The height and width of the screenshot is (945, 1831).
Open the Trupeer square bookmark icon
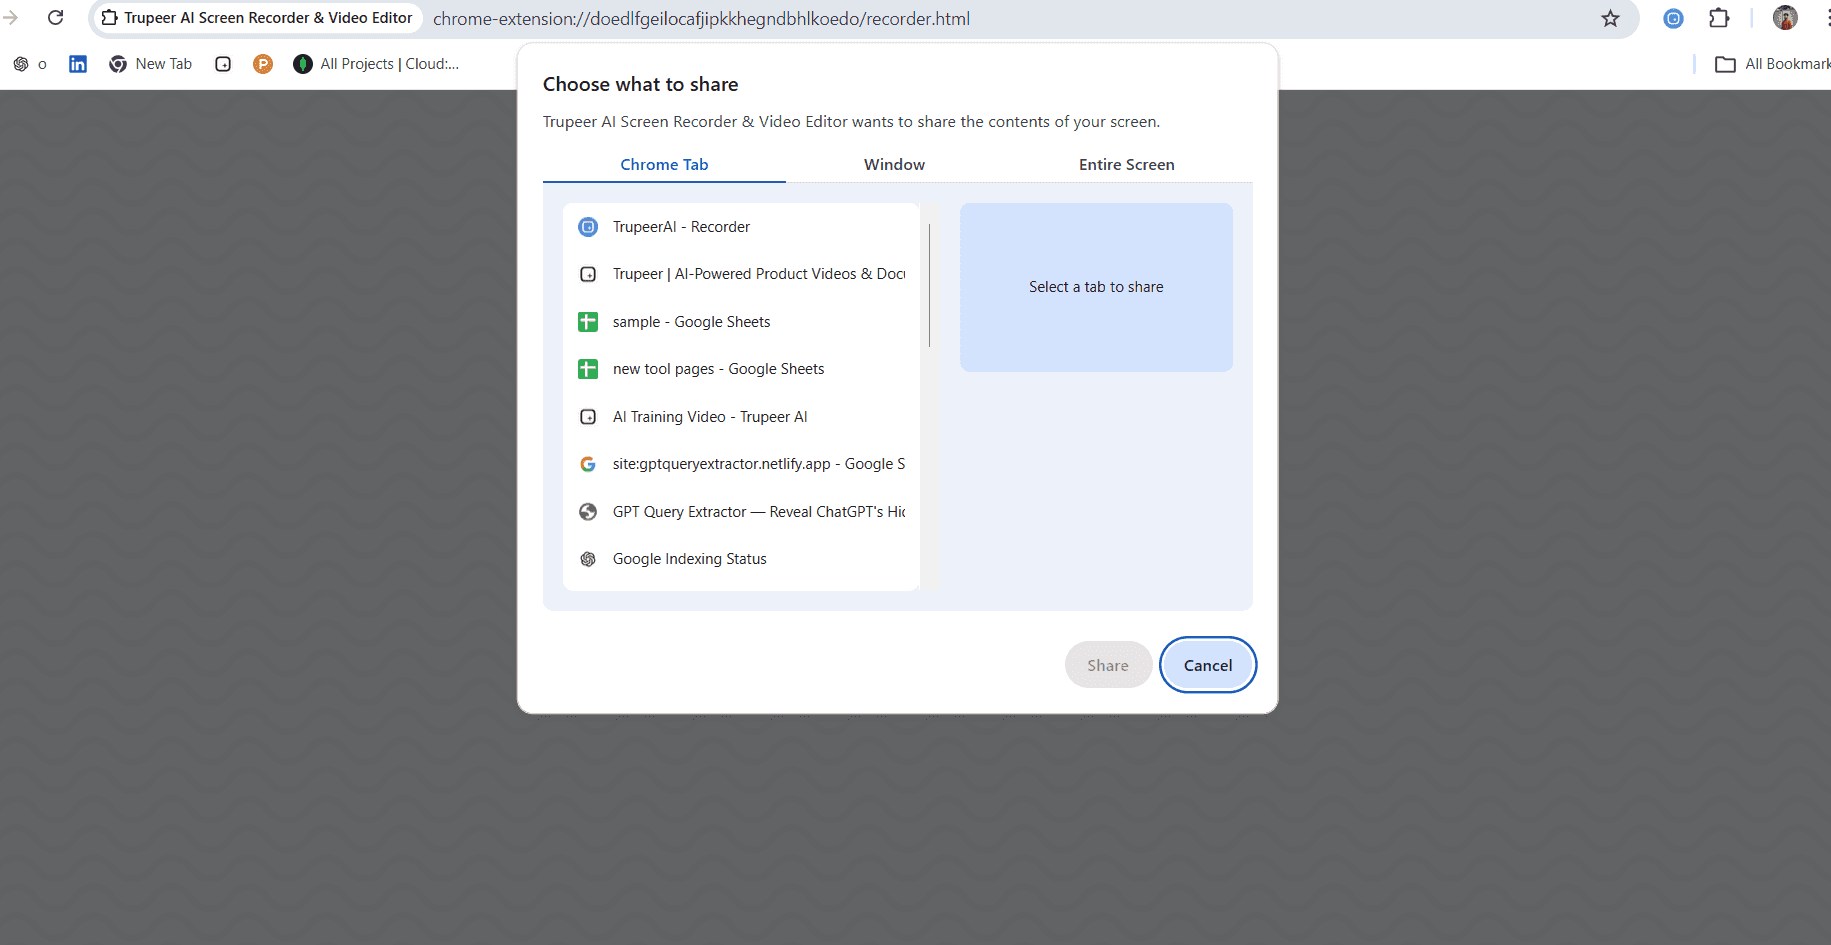tap(223, 64)
